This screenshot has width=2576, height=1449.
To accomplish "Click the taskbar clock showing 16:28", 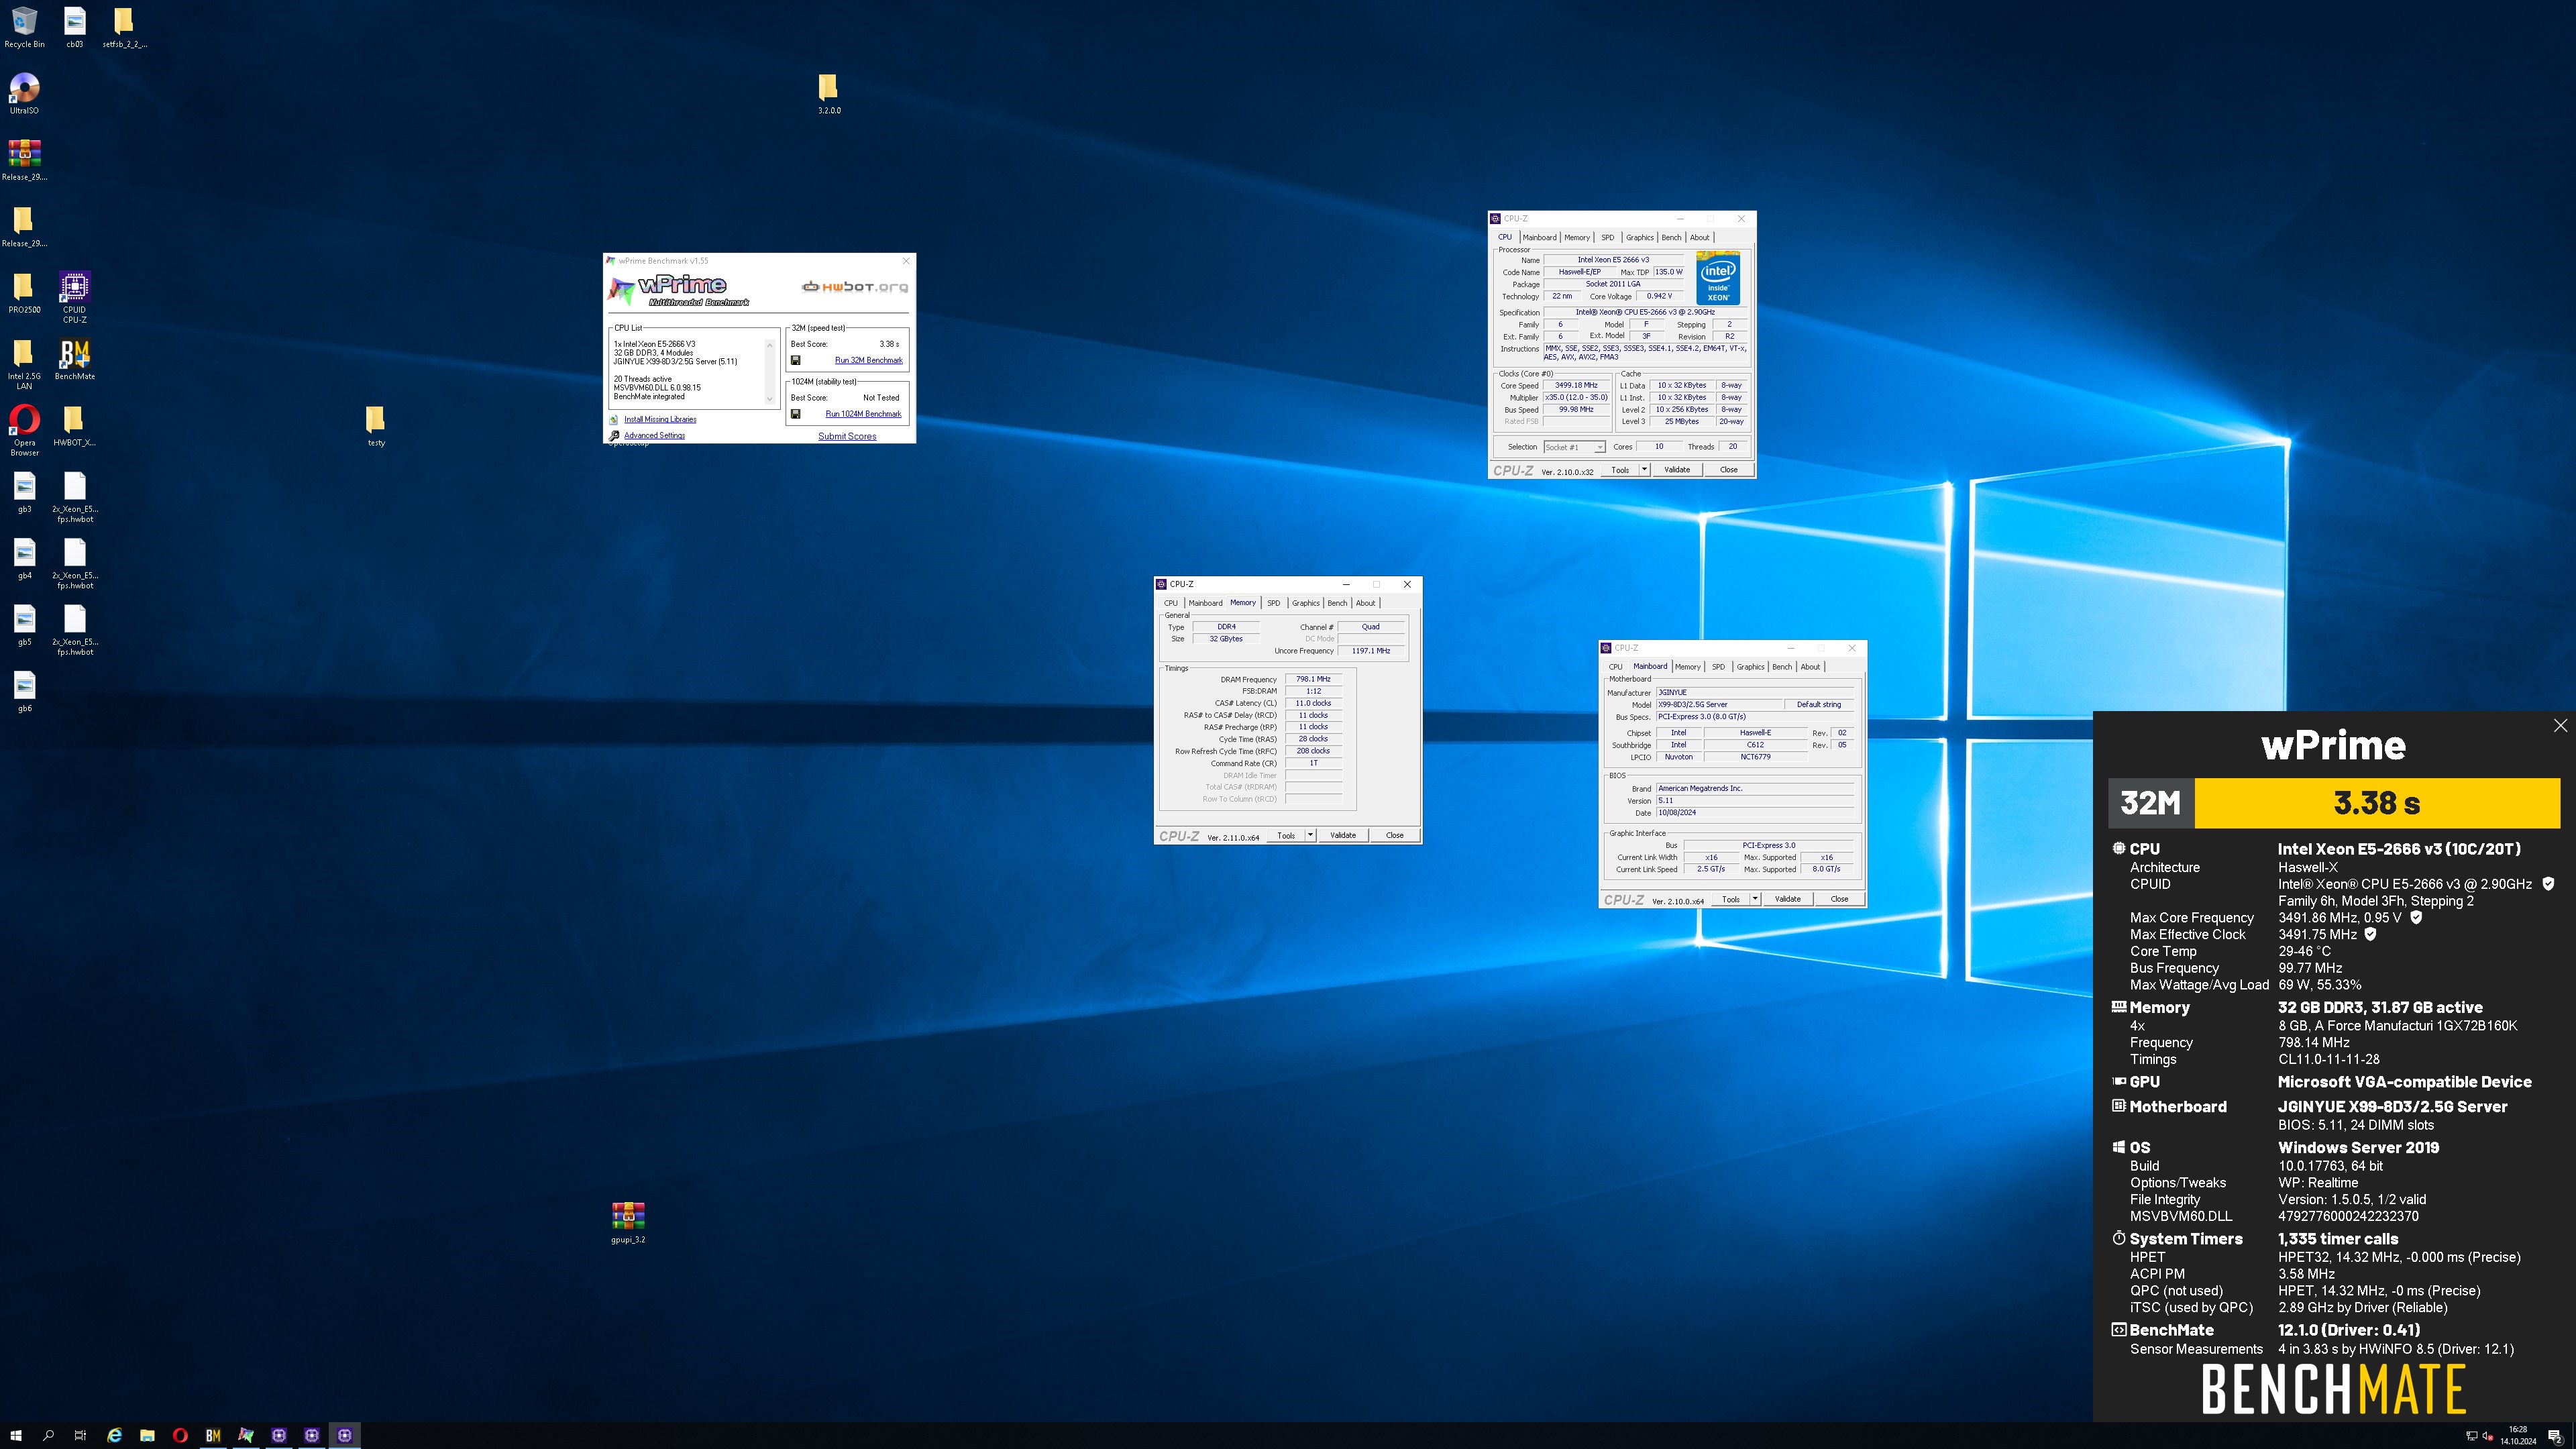I will tap(2518, 1435).
